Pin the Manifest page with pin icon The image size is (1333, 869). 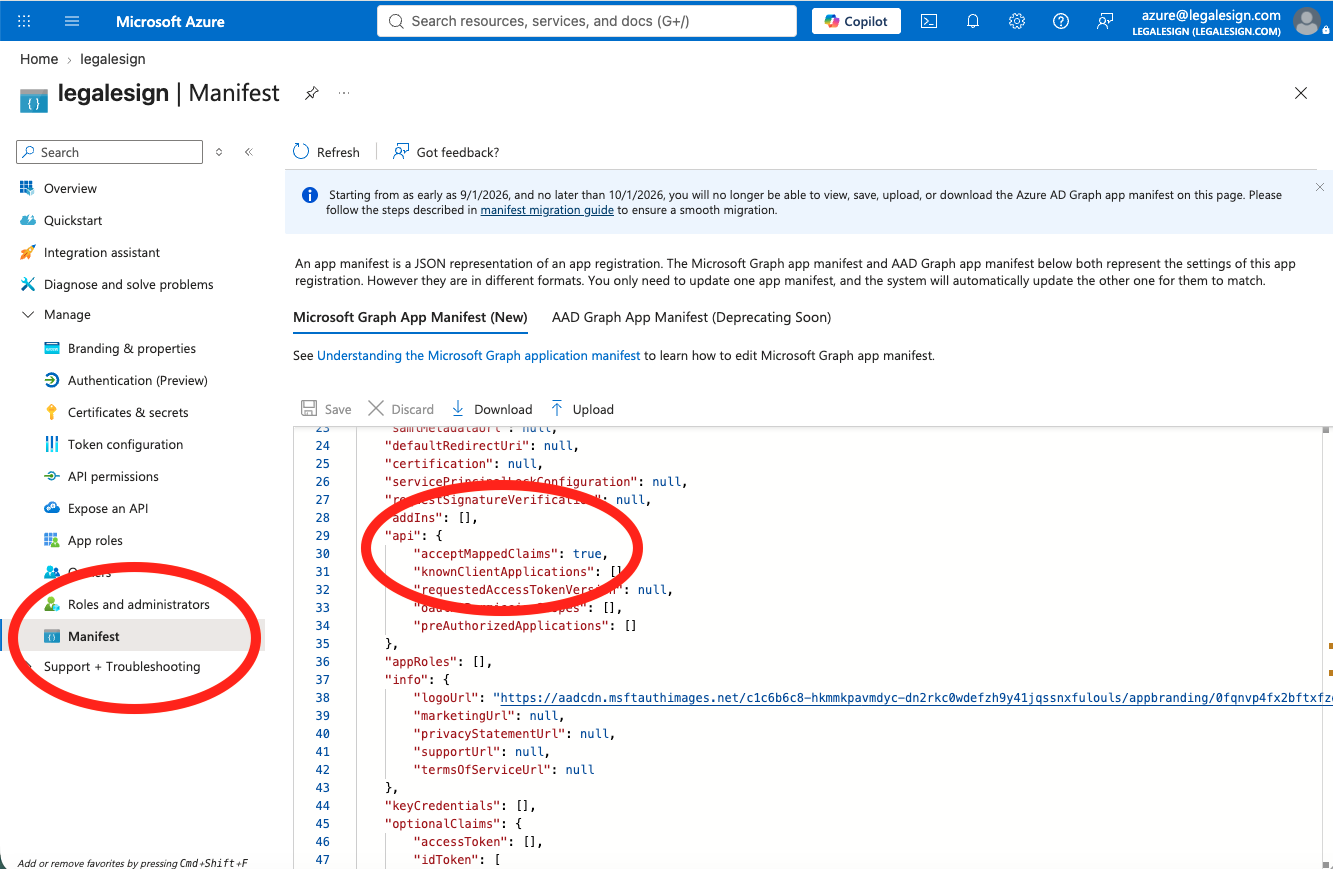(312, 93)
